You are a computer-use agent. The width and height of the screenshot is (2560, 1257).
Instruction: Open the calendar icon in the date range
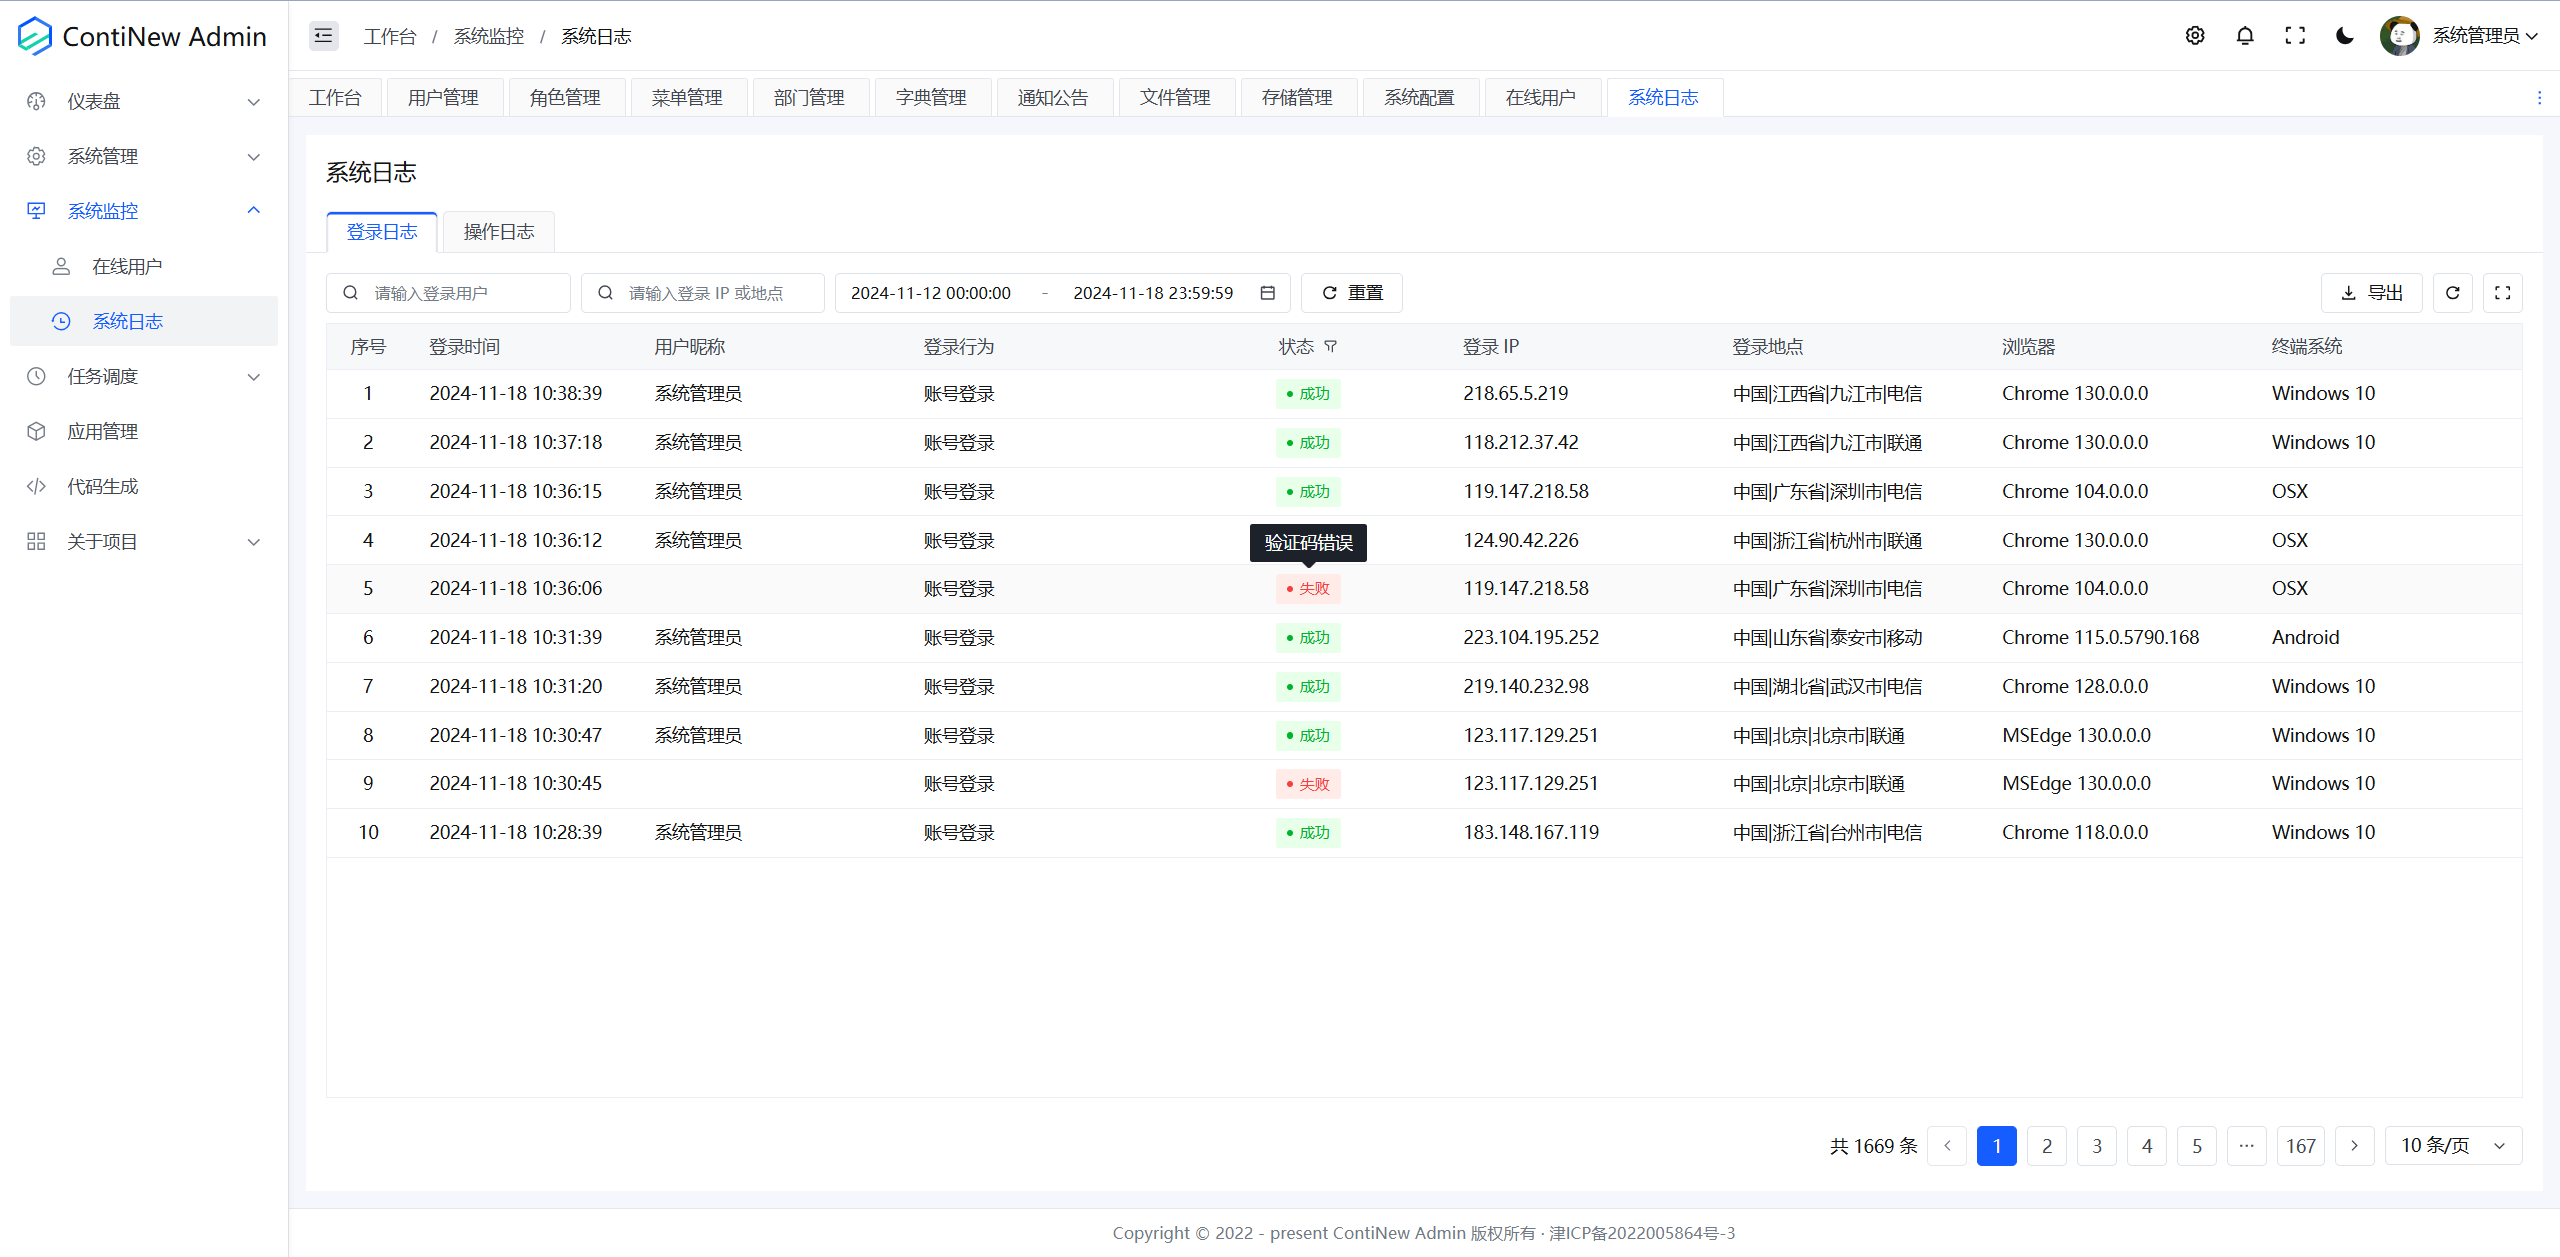tap(1268, 293)
